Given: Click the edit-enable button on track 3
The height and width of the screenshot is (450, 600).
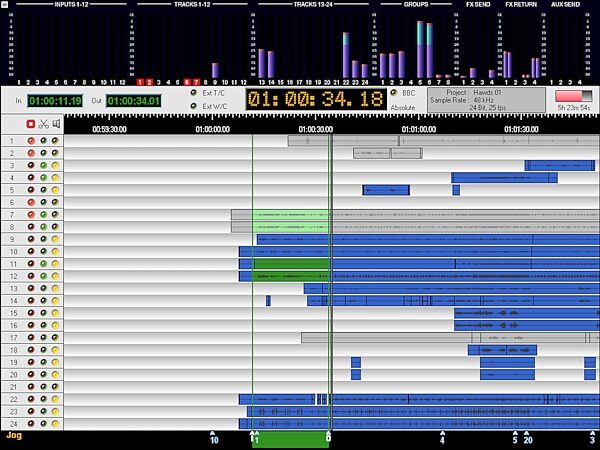Looking at the screenshot, I should 43,165.
